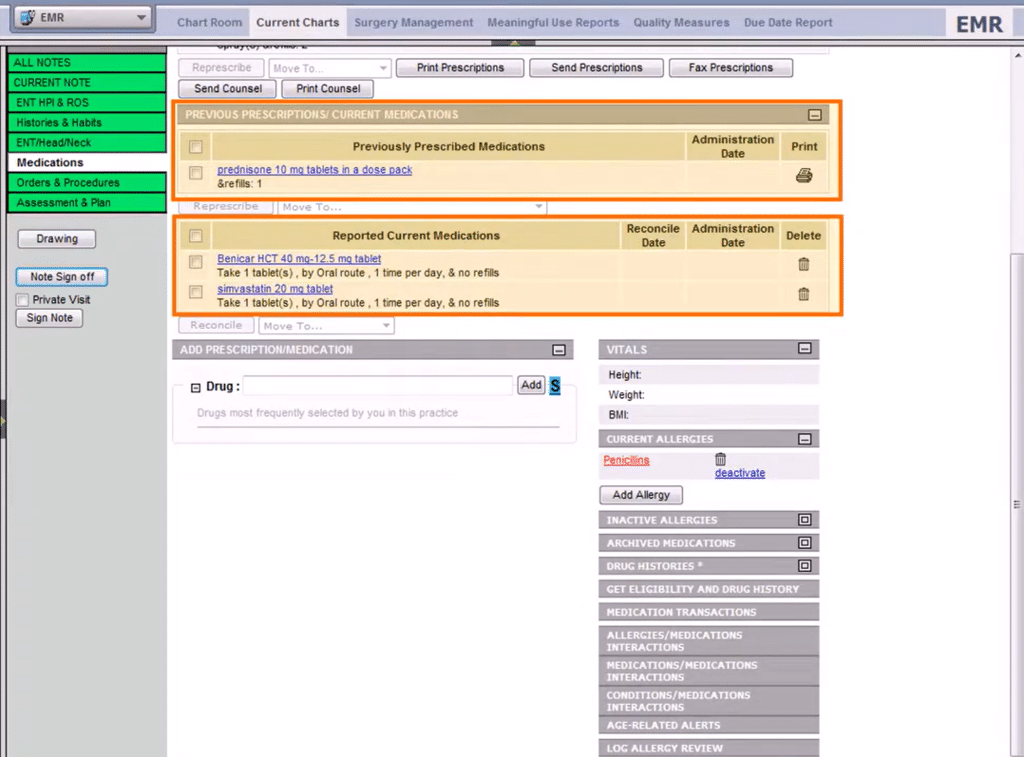Image resolution: width=1024 pixels, height=757 pixels.
Task: Click the printer icon for prednisone prescription
Action: (x=804, y=175)
